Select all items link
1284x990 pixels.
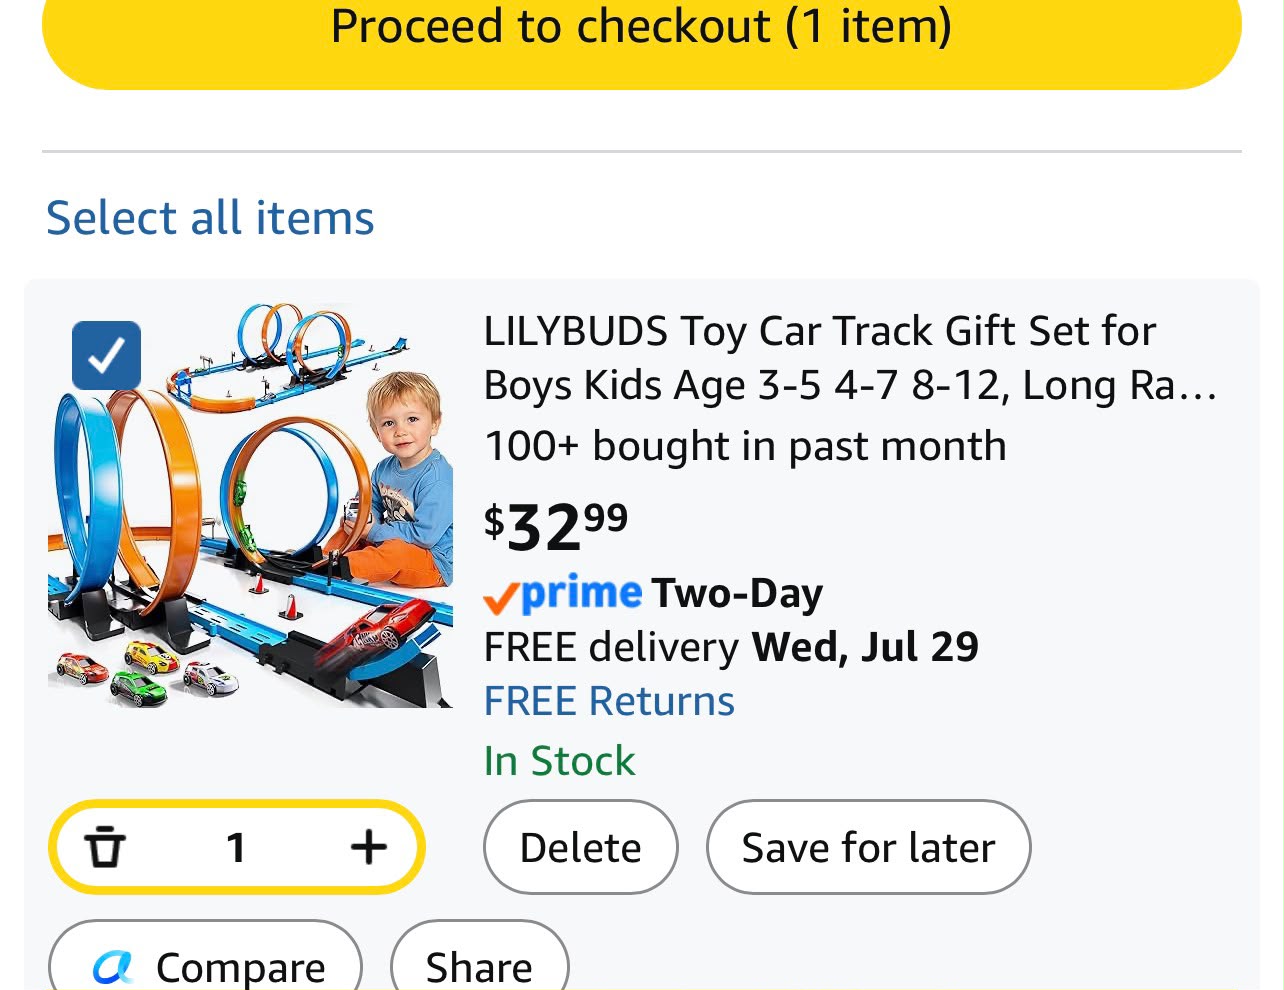[x=210, y=218]
